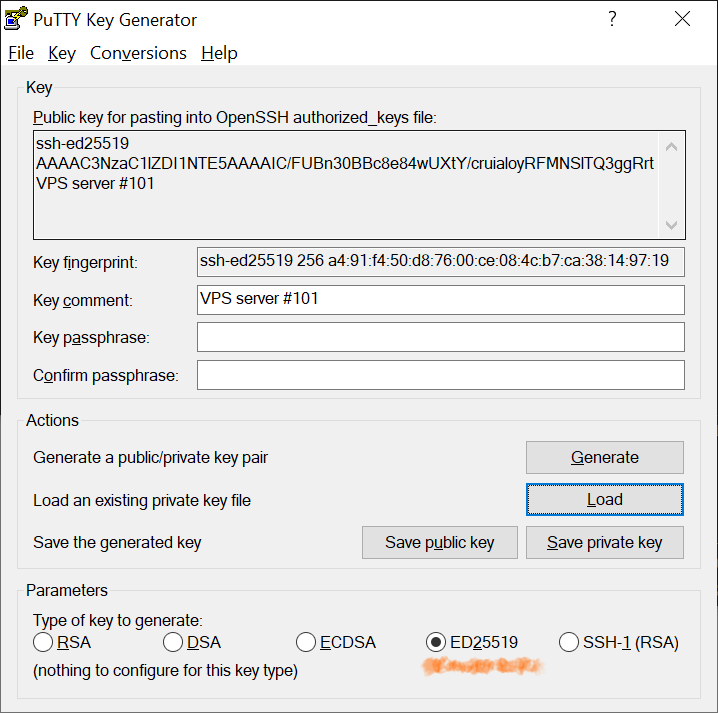Screen dimensions: 718x713
Task: Click the question mark help button
Action: tap(612, 19)
